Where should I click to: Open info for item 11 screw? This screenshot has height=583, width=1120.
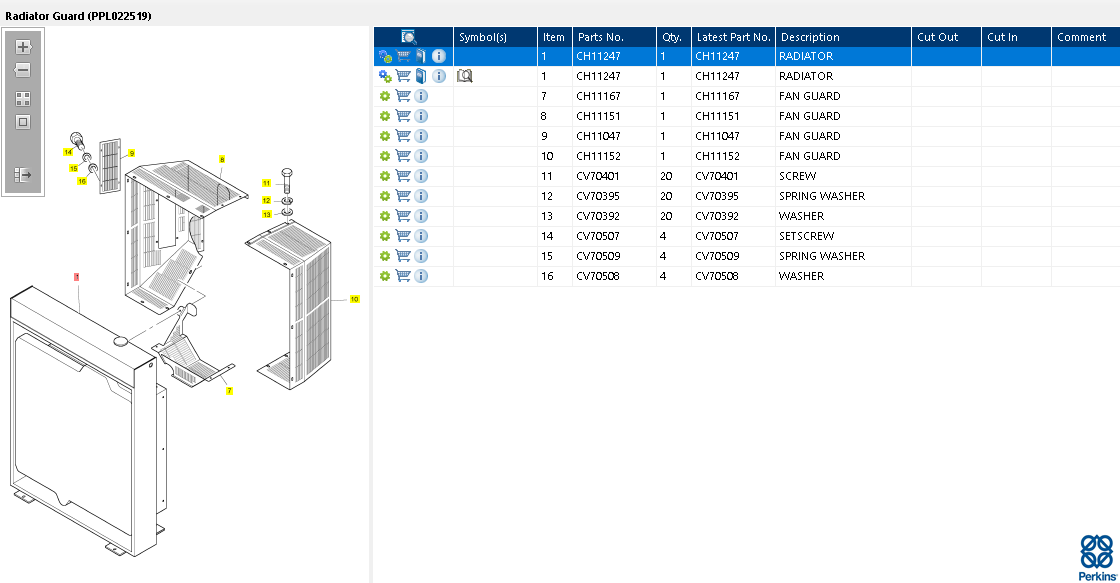pyautogui.click(x=421, y=176)
